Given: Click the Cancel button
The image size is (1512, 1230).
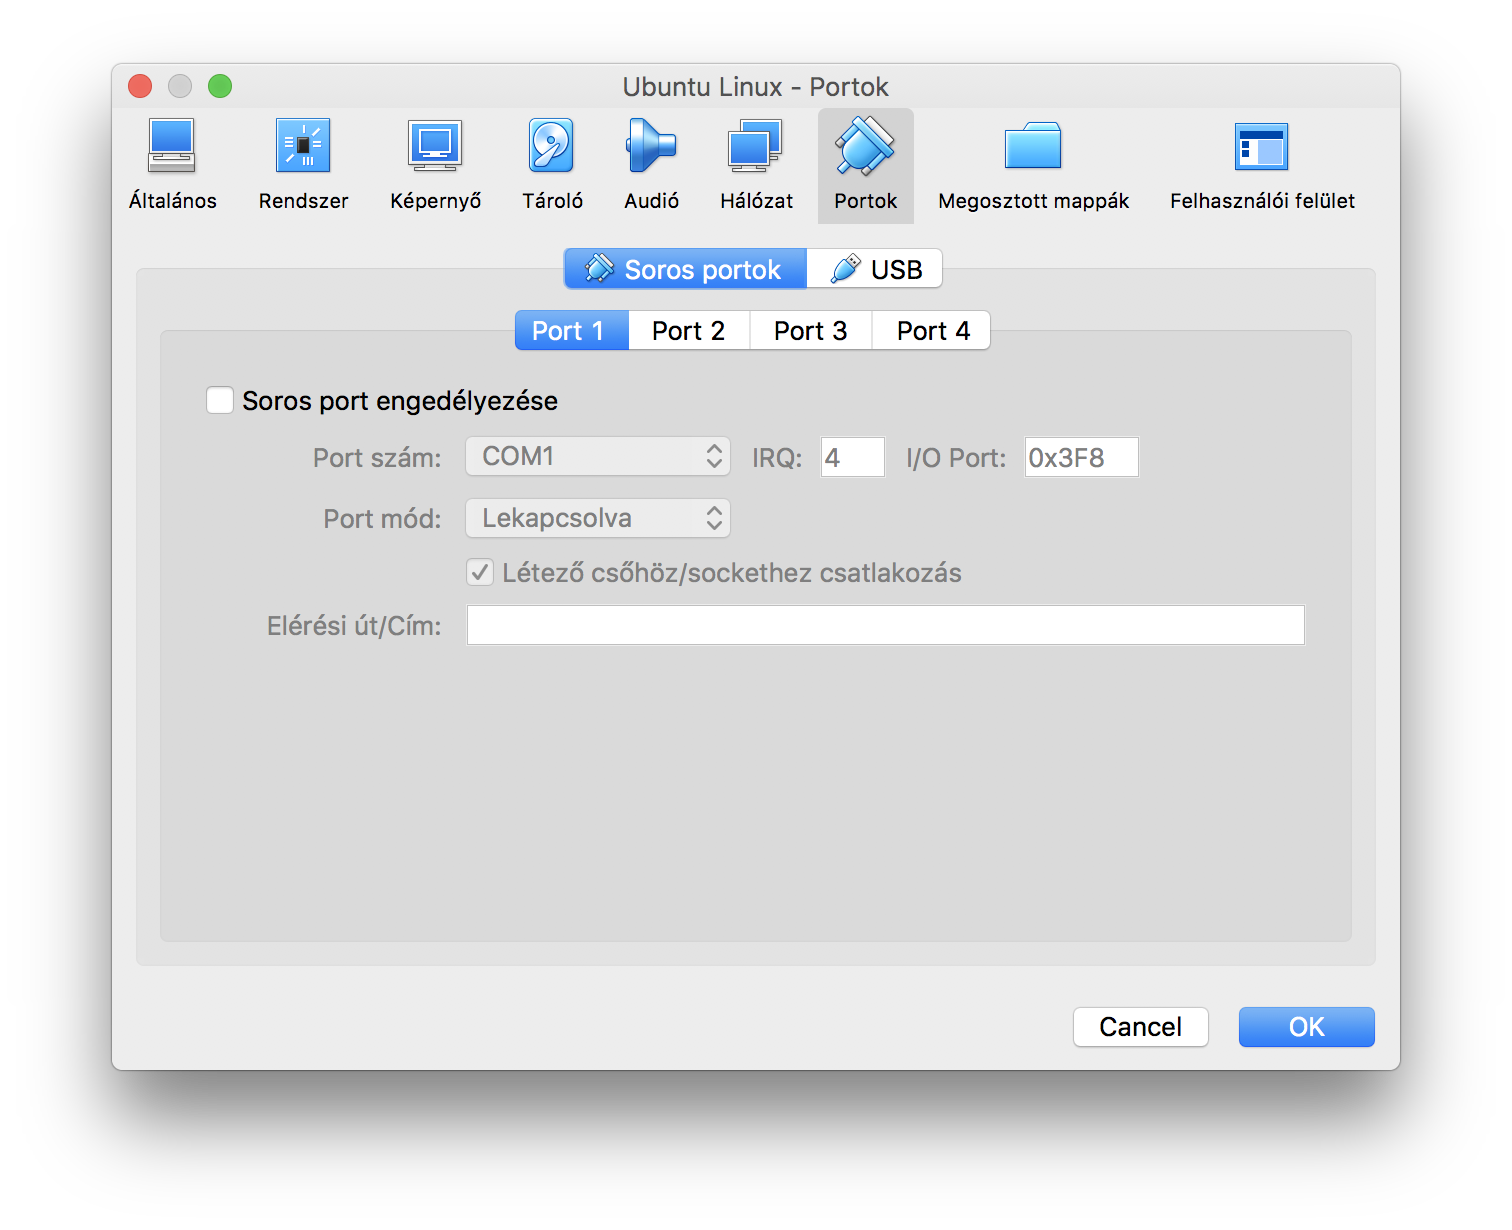Looking at the screenshot, I should 1140,1027.
